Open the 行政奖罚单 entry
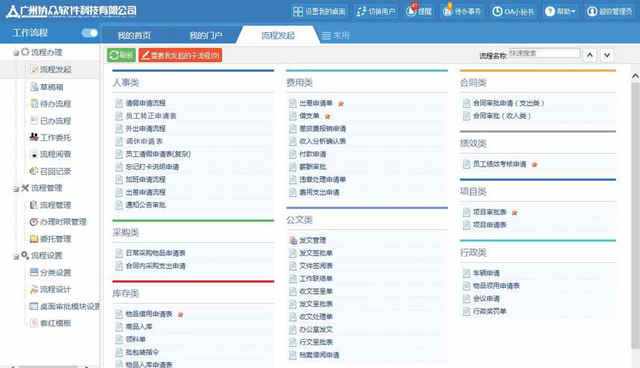This screenshot has height=368, width=640. point(489,311)
